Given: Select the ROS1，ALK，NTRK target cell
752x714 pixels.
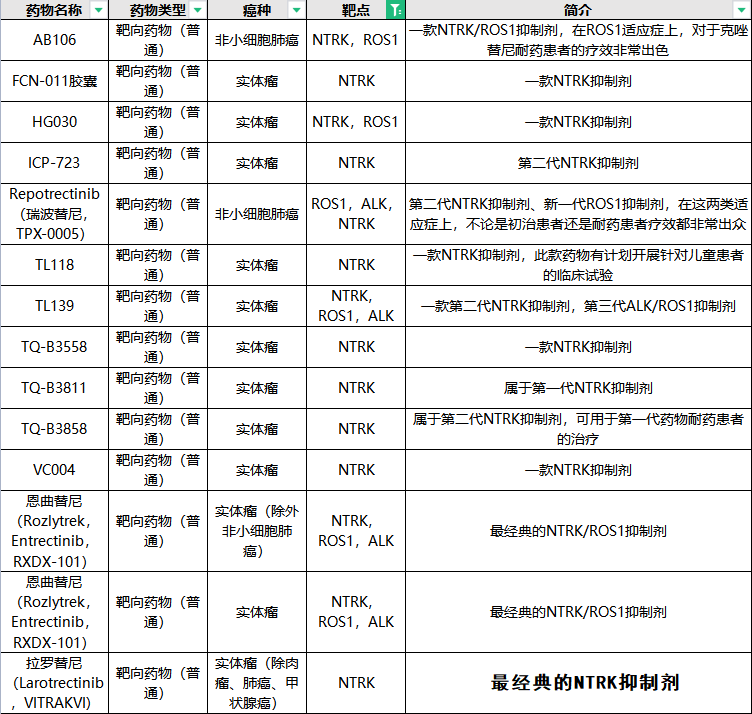Looking at the screenshot, I should pyautogui.click(x=356, y=214).
